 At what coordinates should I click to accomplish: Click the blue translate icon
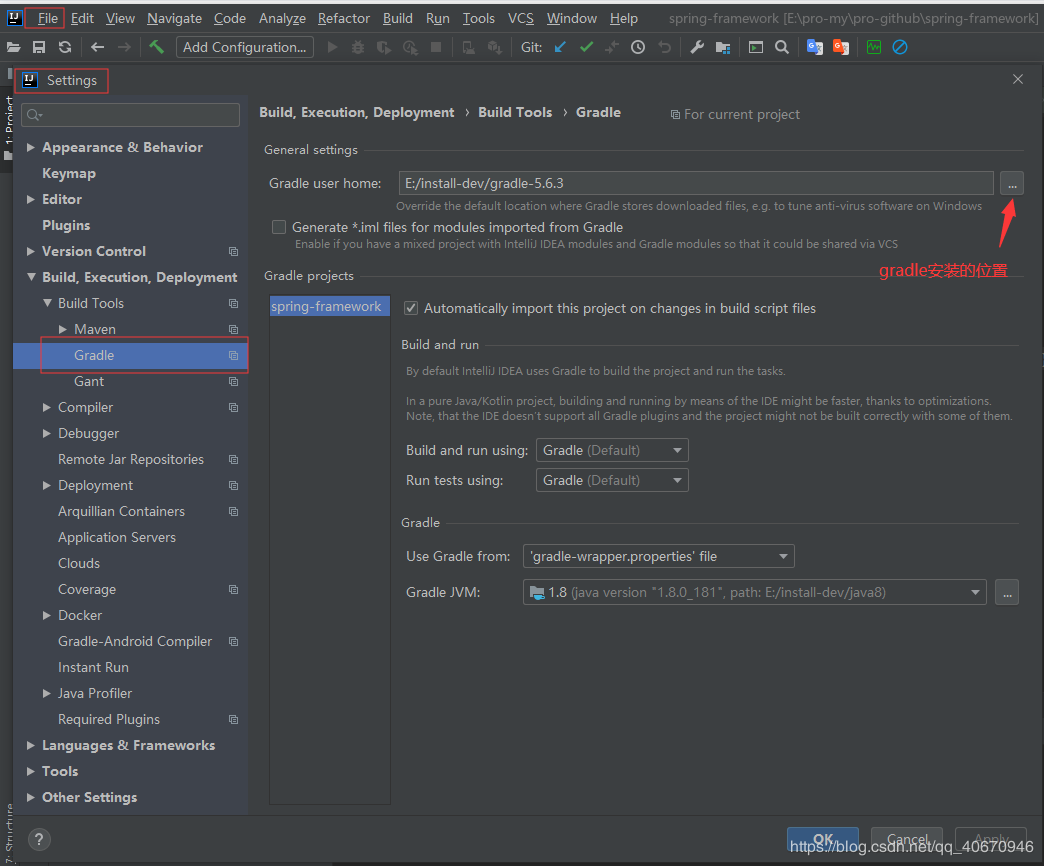pyautogui.click(x=814, y=47)
